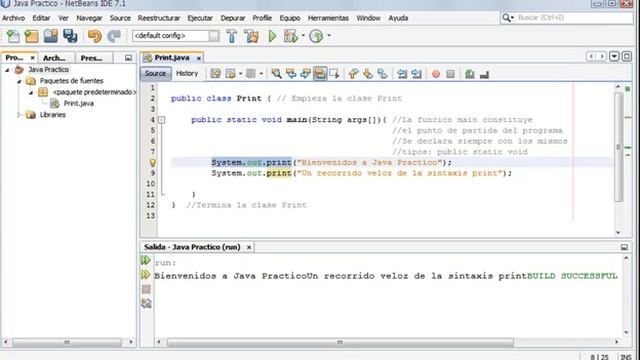The image size is (640, 360).
Task: Open the search options dropdown magnifier
Action: (507, 18)
